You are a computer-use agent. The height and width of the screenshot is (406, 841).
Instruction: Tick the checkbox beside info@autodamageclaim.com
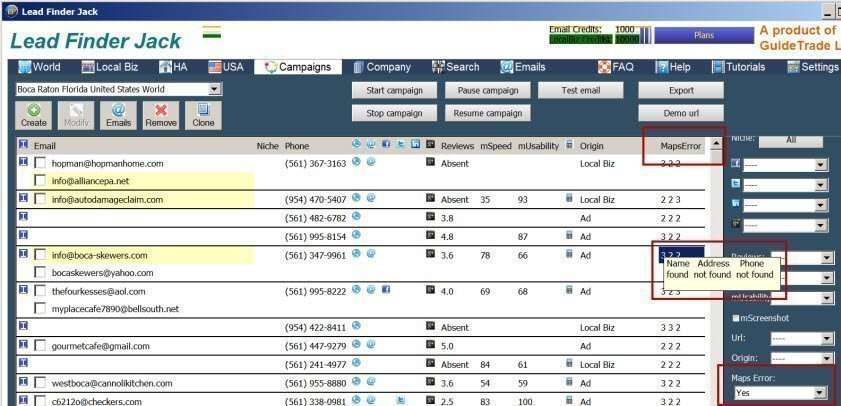40,200
